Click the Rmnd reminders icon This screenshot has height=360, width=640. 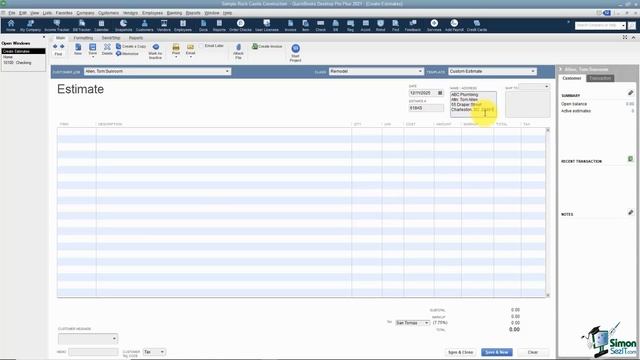tap(380, 25)
